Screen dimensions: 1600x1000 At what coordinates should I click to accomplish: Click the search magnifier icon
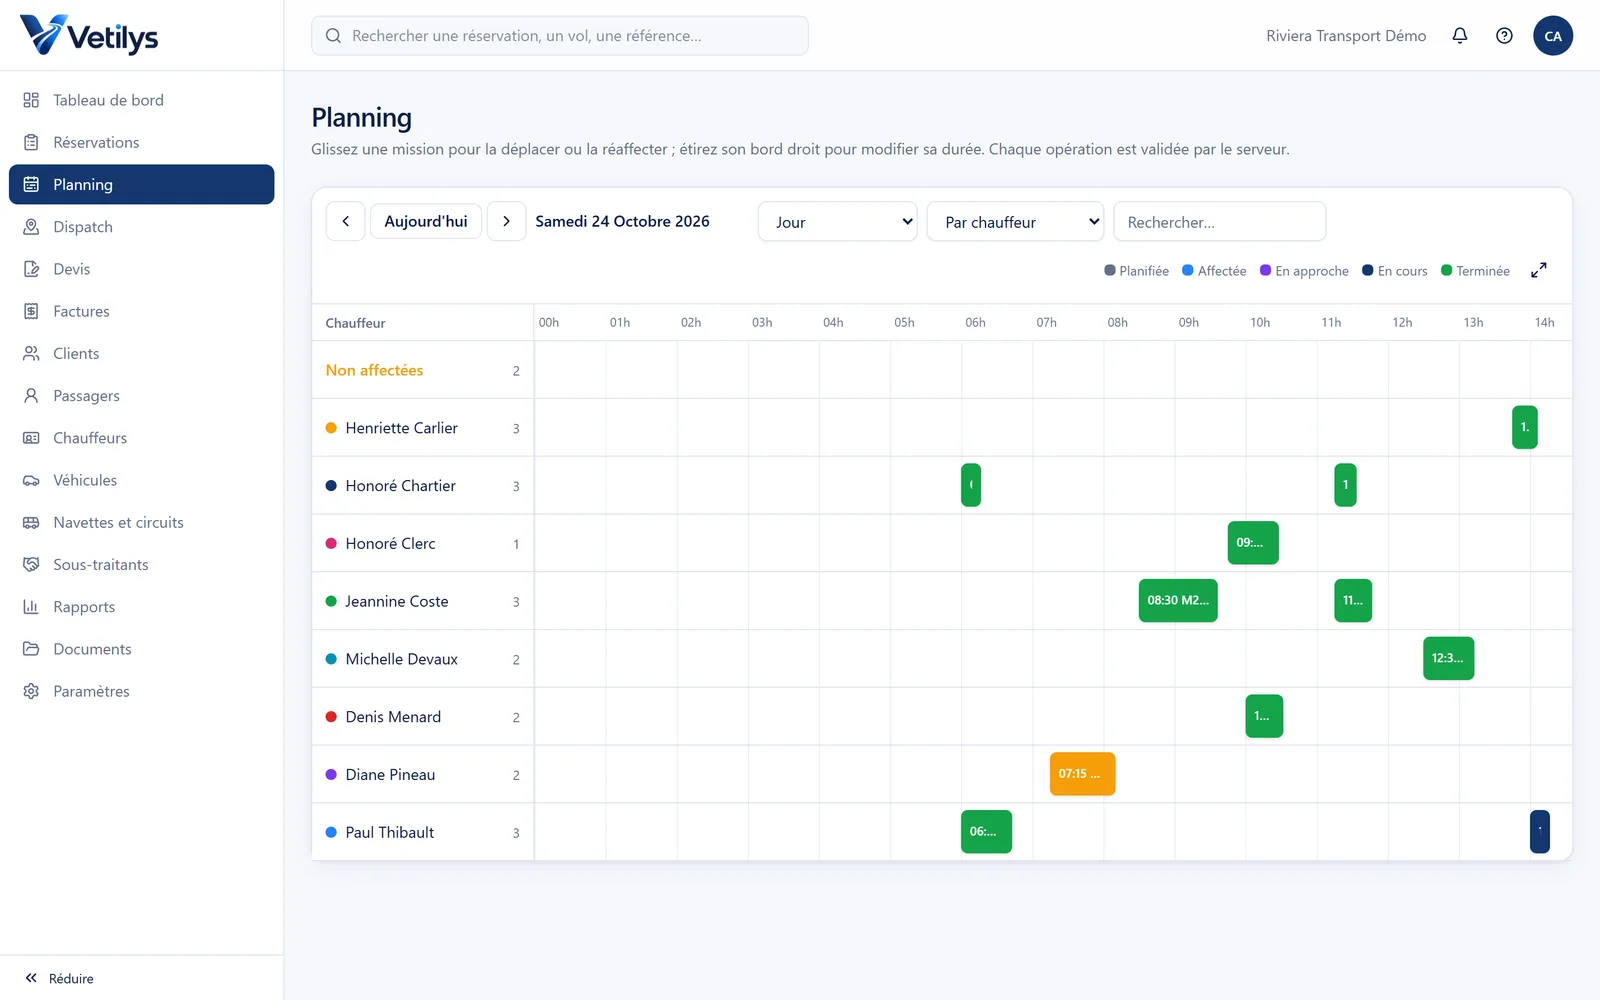coord(333,36)
